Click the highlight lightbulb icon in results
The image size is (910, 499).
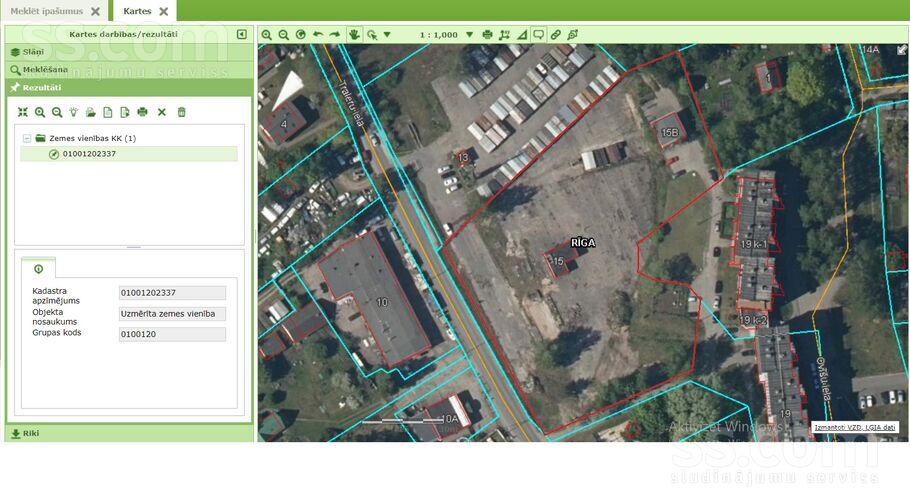click(x=74, y=112)
